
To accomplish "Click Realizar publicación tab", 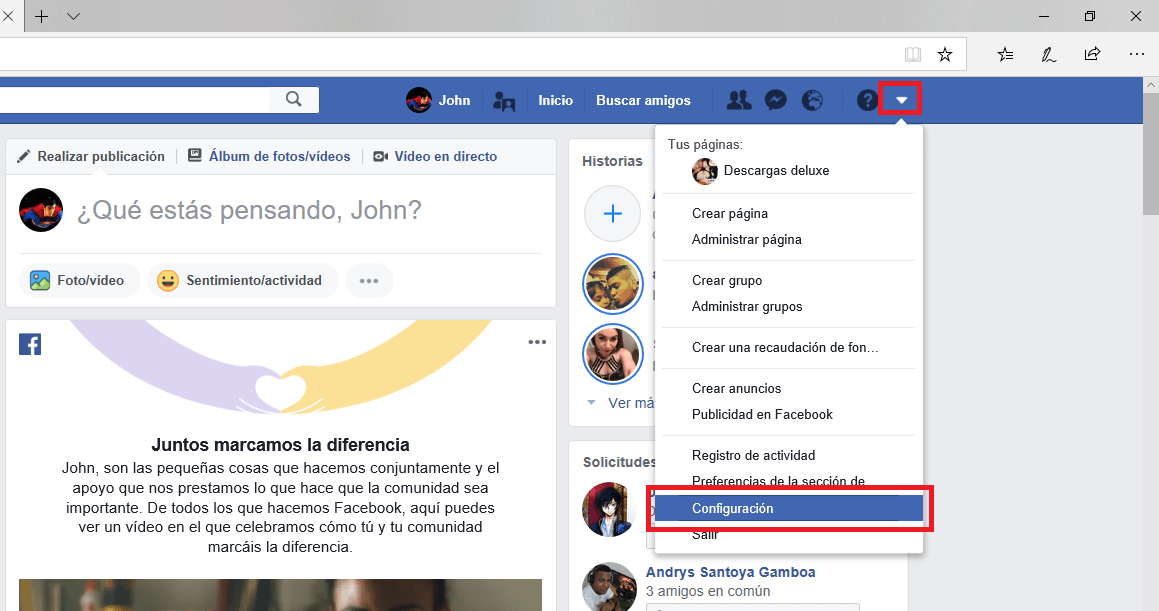I will (91, 156).
